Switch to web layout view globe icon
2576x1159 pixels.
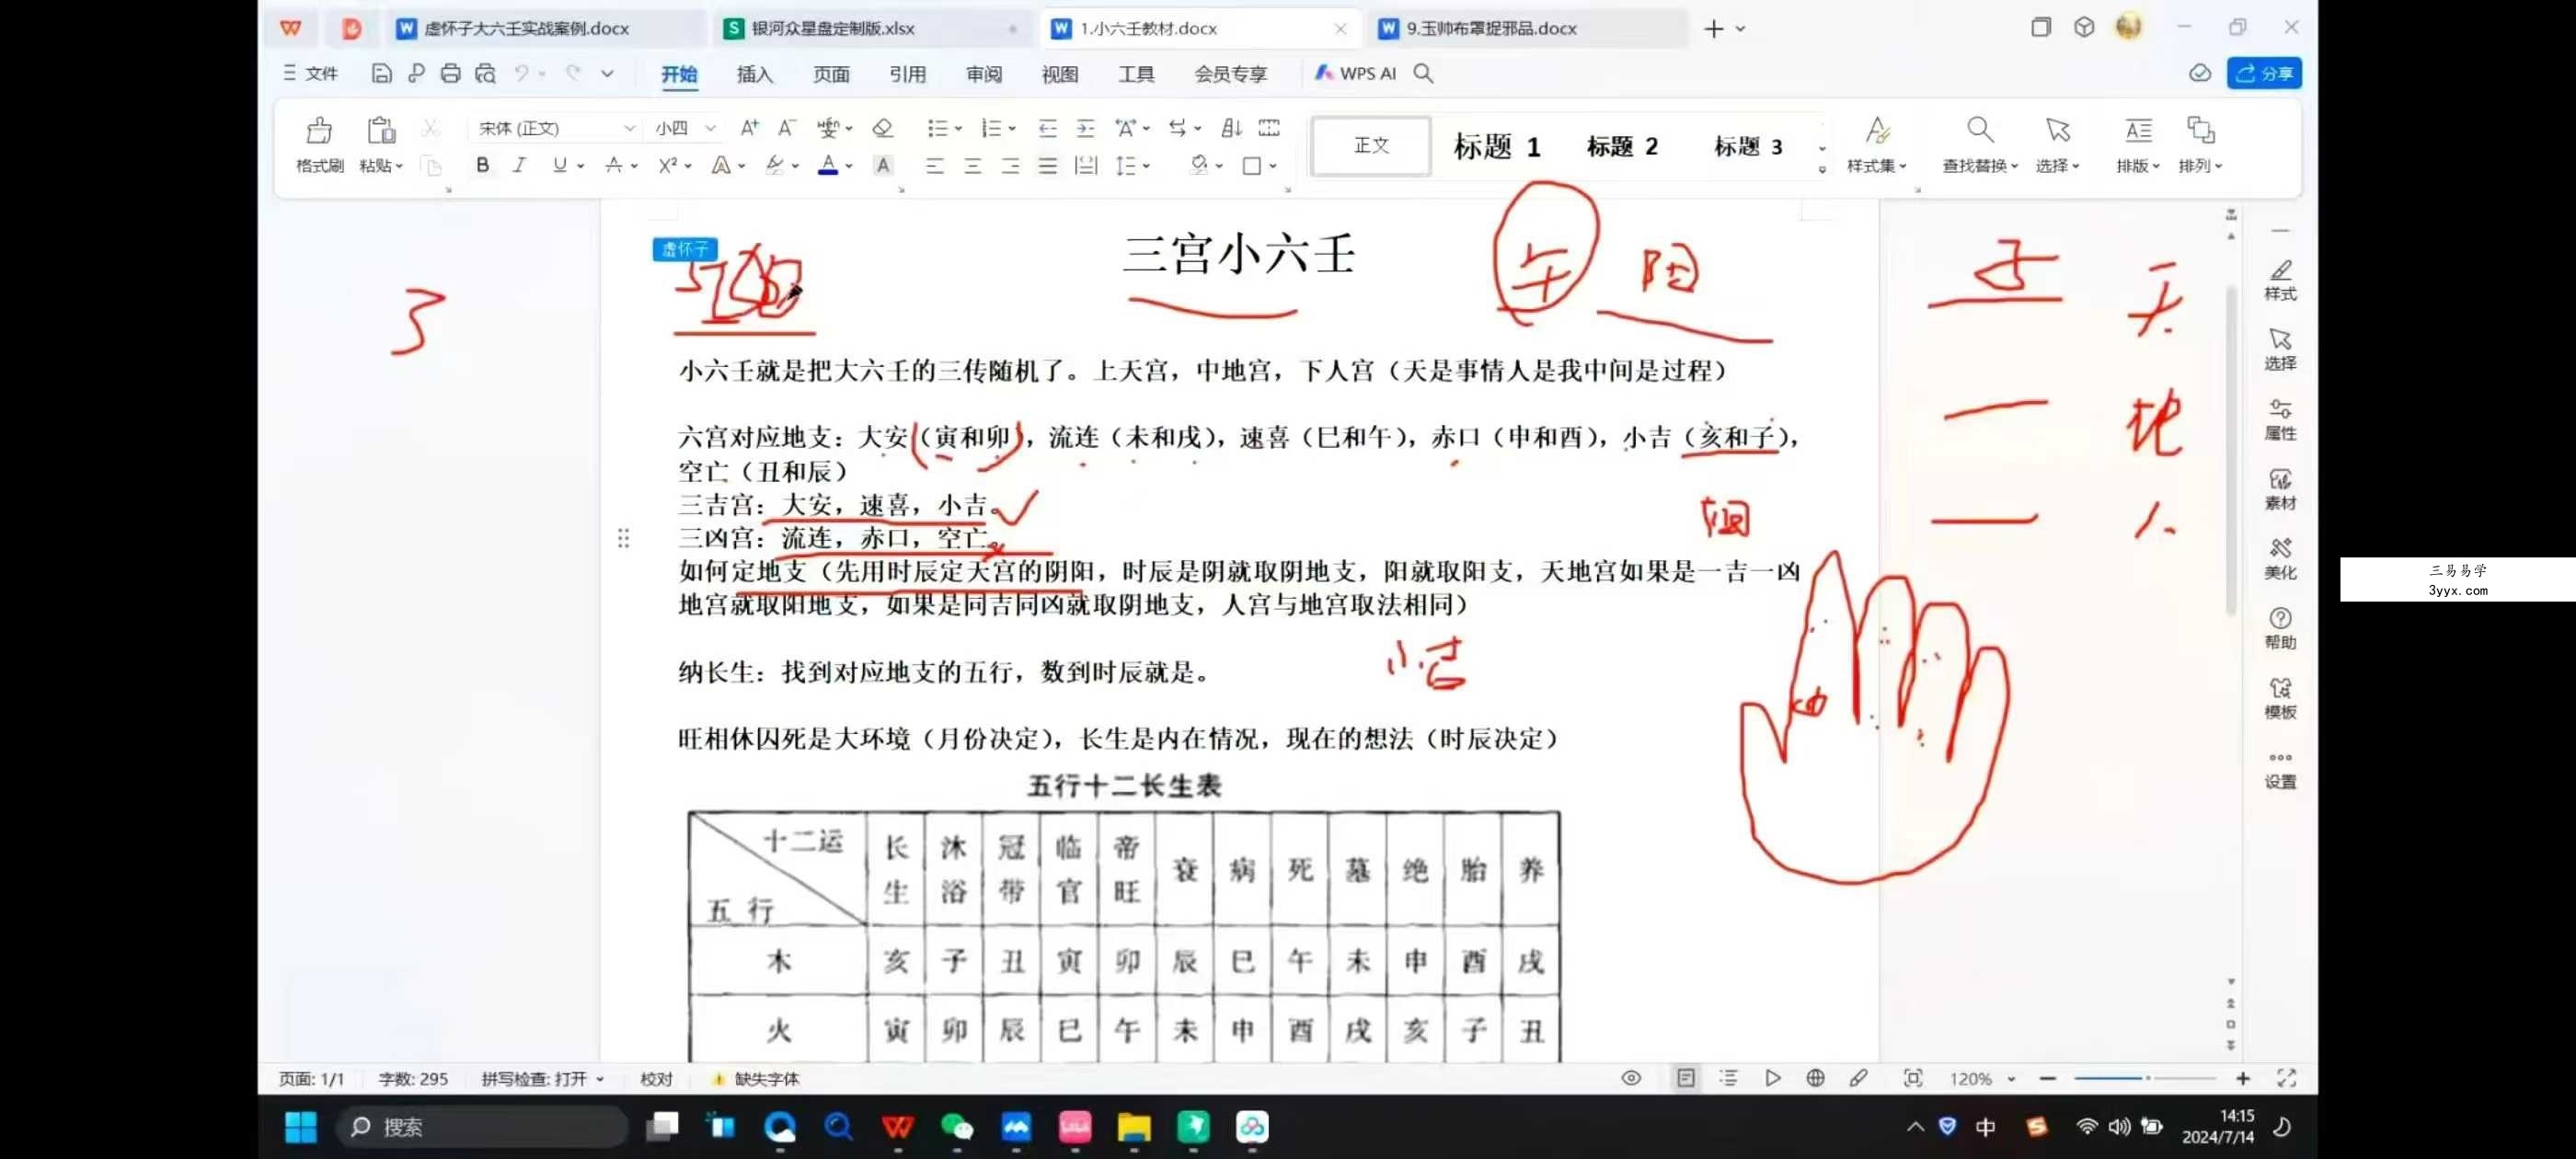1815,1078
